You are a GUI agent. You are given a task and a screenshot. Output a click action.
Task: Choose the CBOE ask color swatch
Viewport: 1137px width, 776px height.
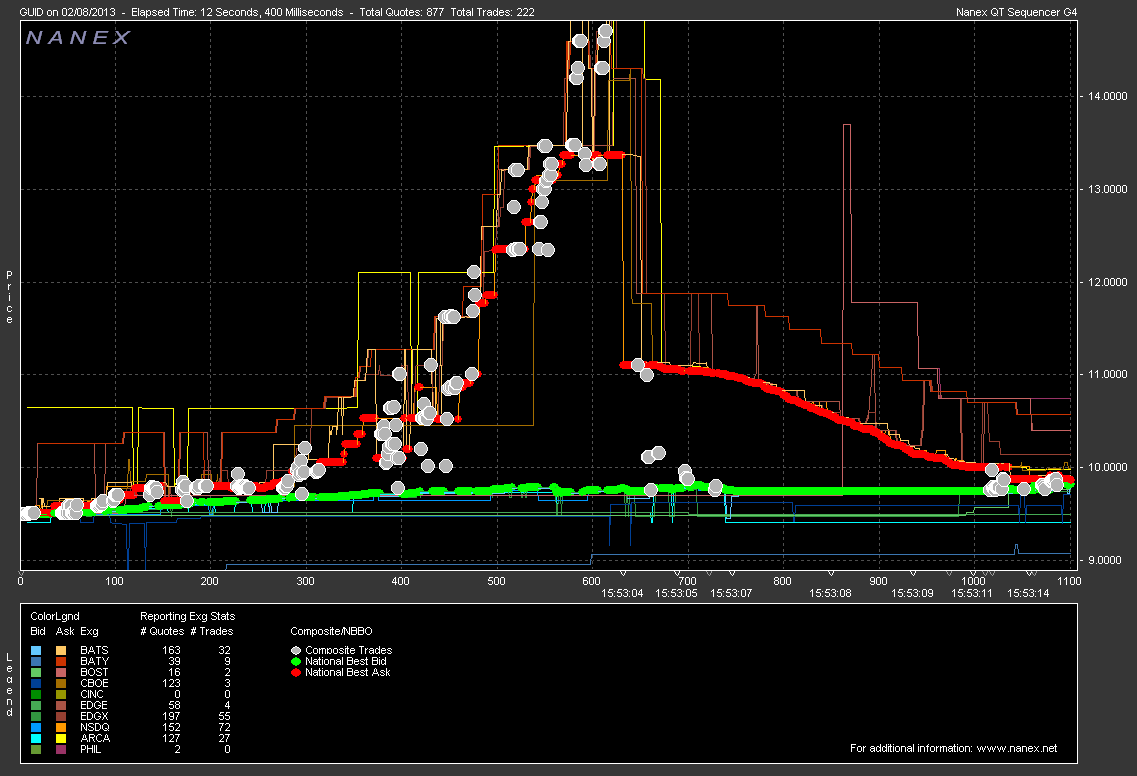(61, 683)
